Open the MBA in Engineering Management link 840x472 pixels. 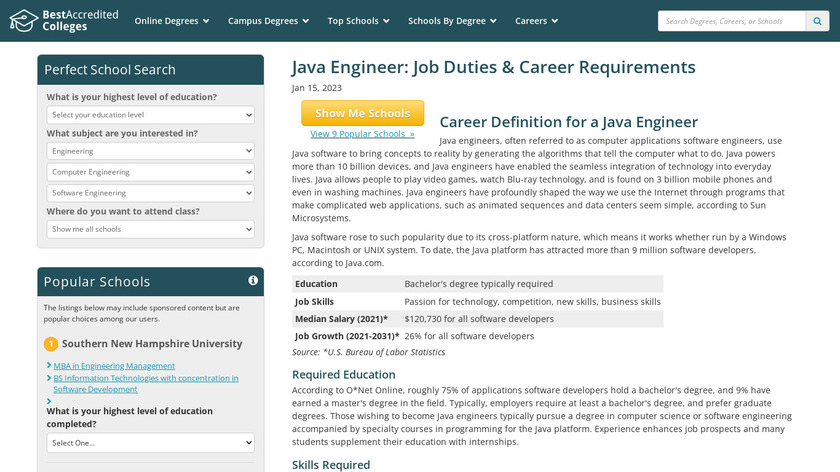[x=114, y=366]
